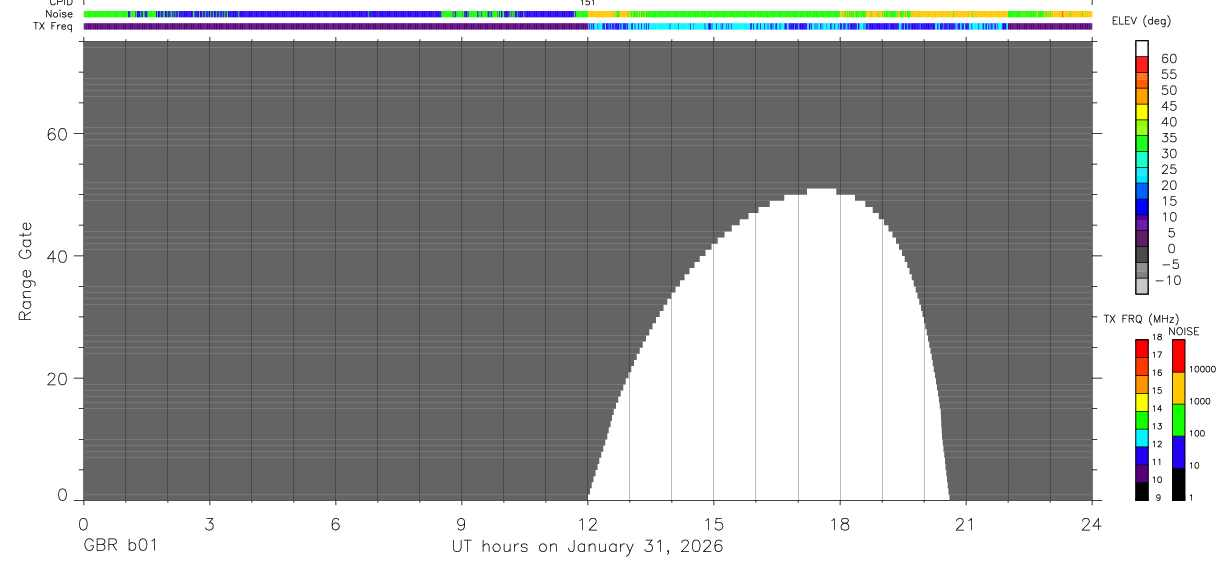Click the TX Freq strip above the plot

(587, 26)
